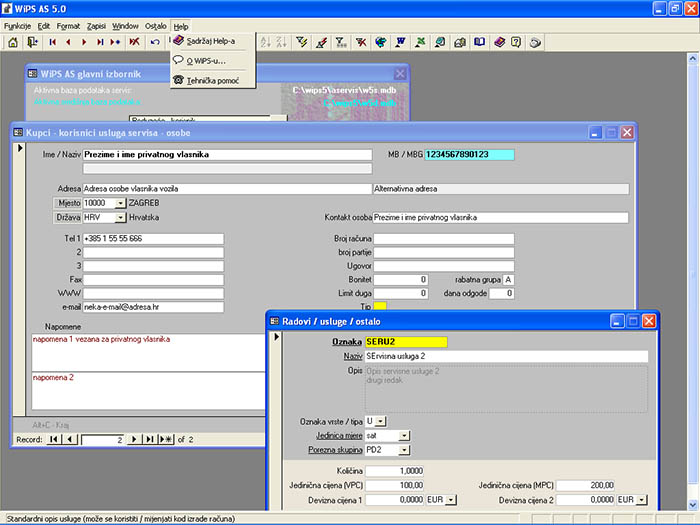Click the Država button
Viewport: 700px width, 525px height.
67,217
